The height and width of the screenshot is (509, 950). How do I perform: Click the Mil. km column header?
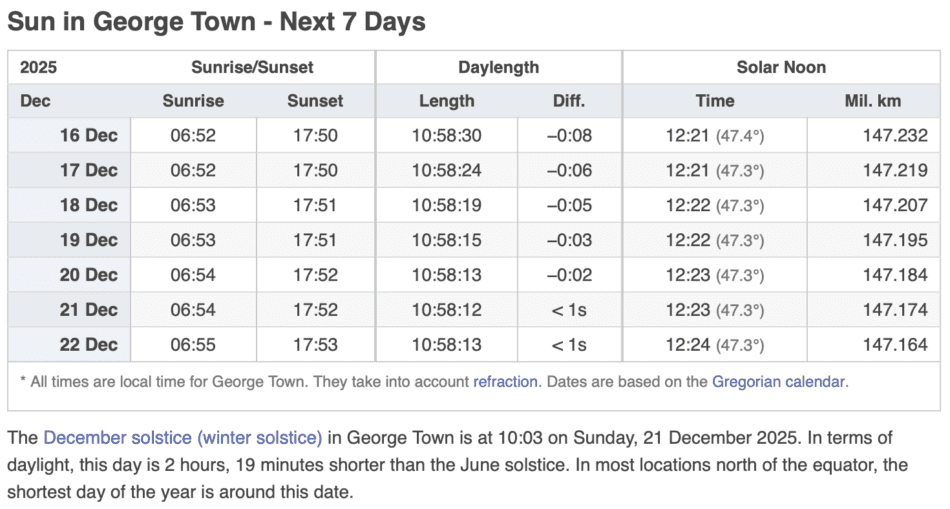[x=875, y=101]
